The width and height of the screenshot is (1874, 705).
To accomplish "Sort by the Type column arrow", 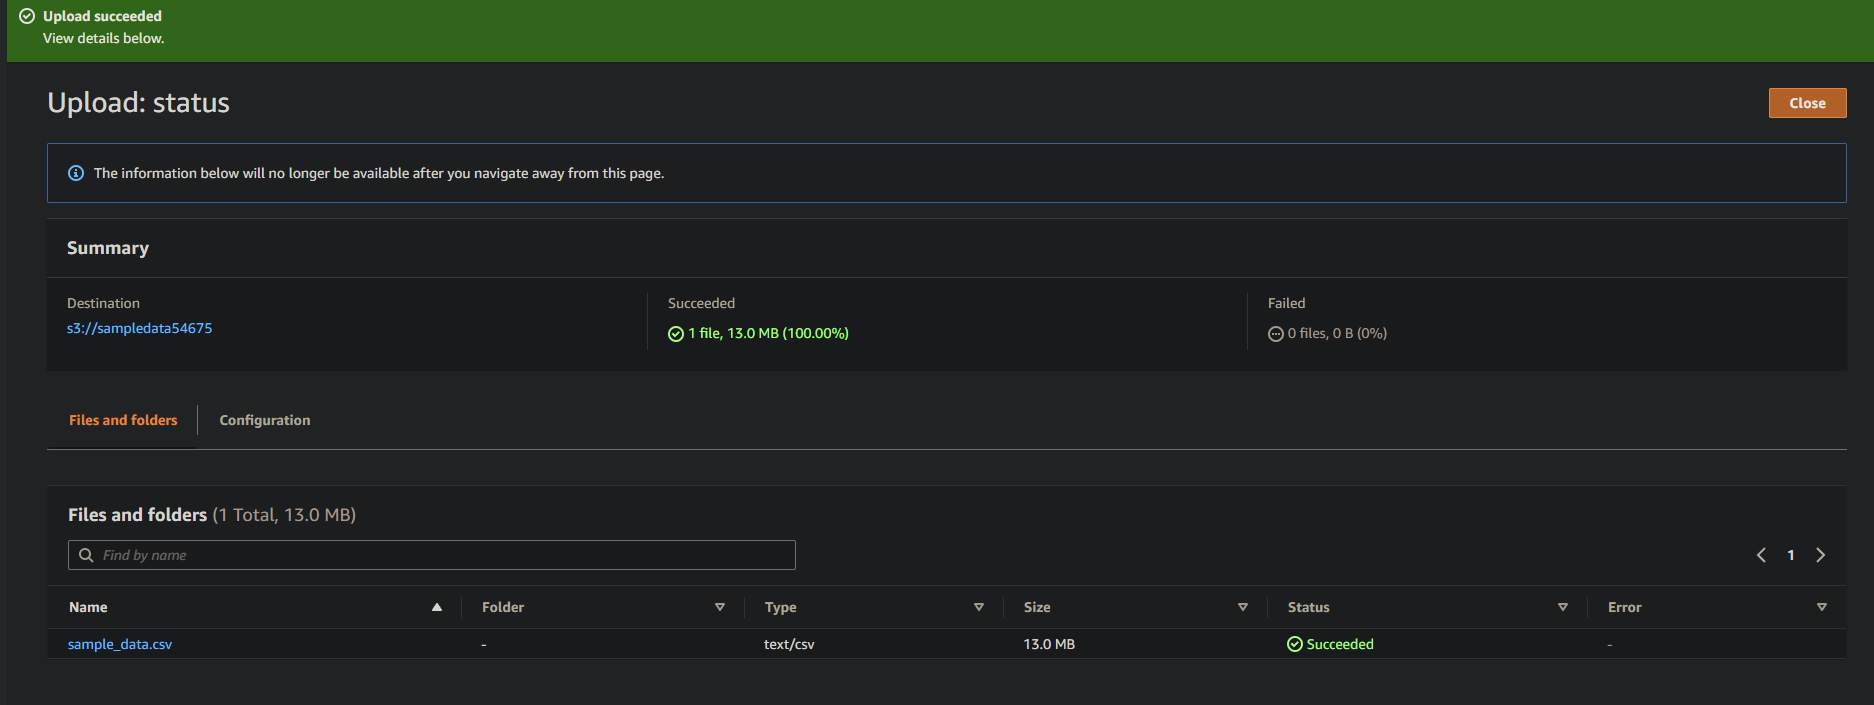I will point(979,607).
